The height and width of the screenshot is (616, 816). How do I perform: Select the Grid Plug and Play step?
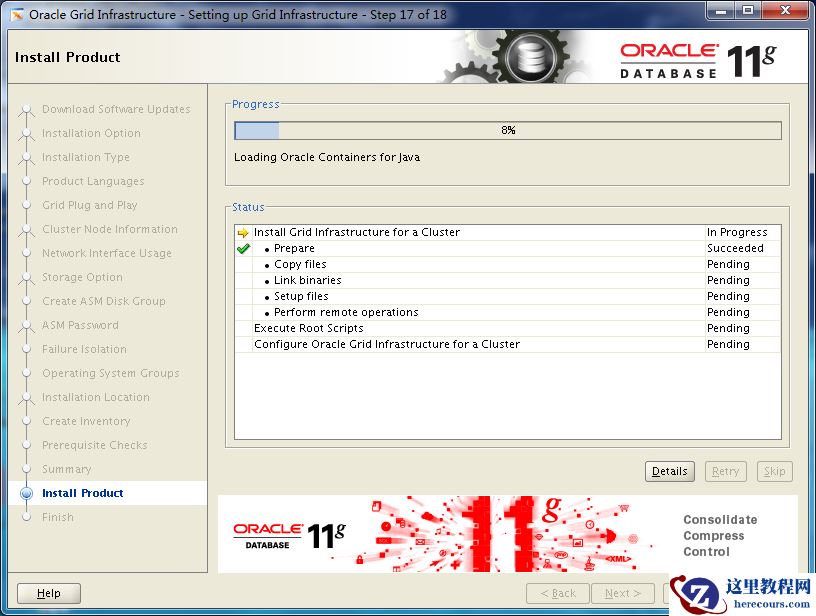pos(90,205)
